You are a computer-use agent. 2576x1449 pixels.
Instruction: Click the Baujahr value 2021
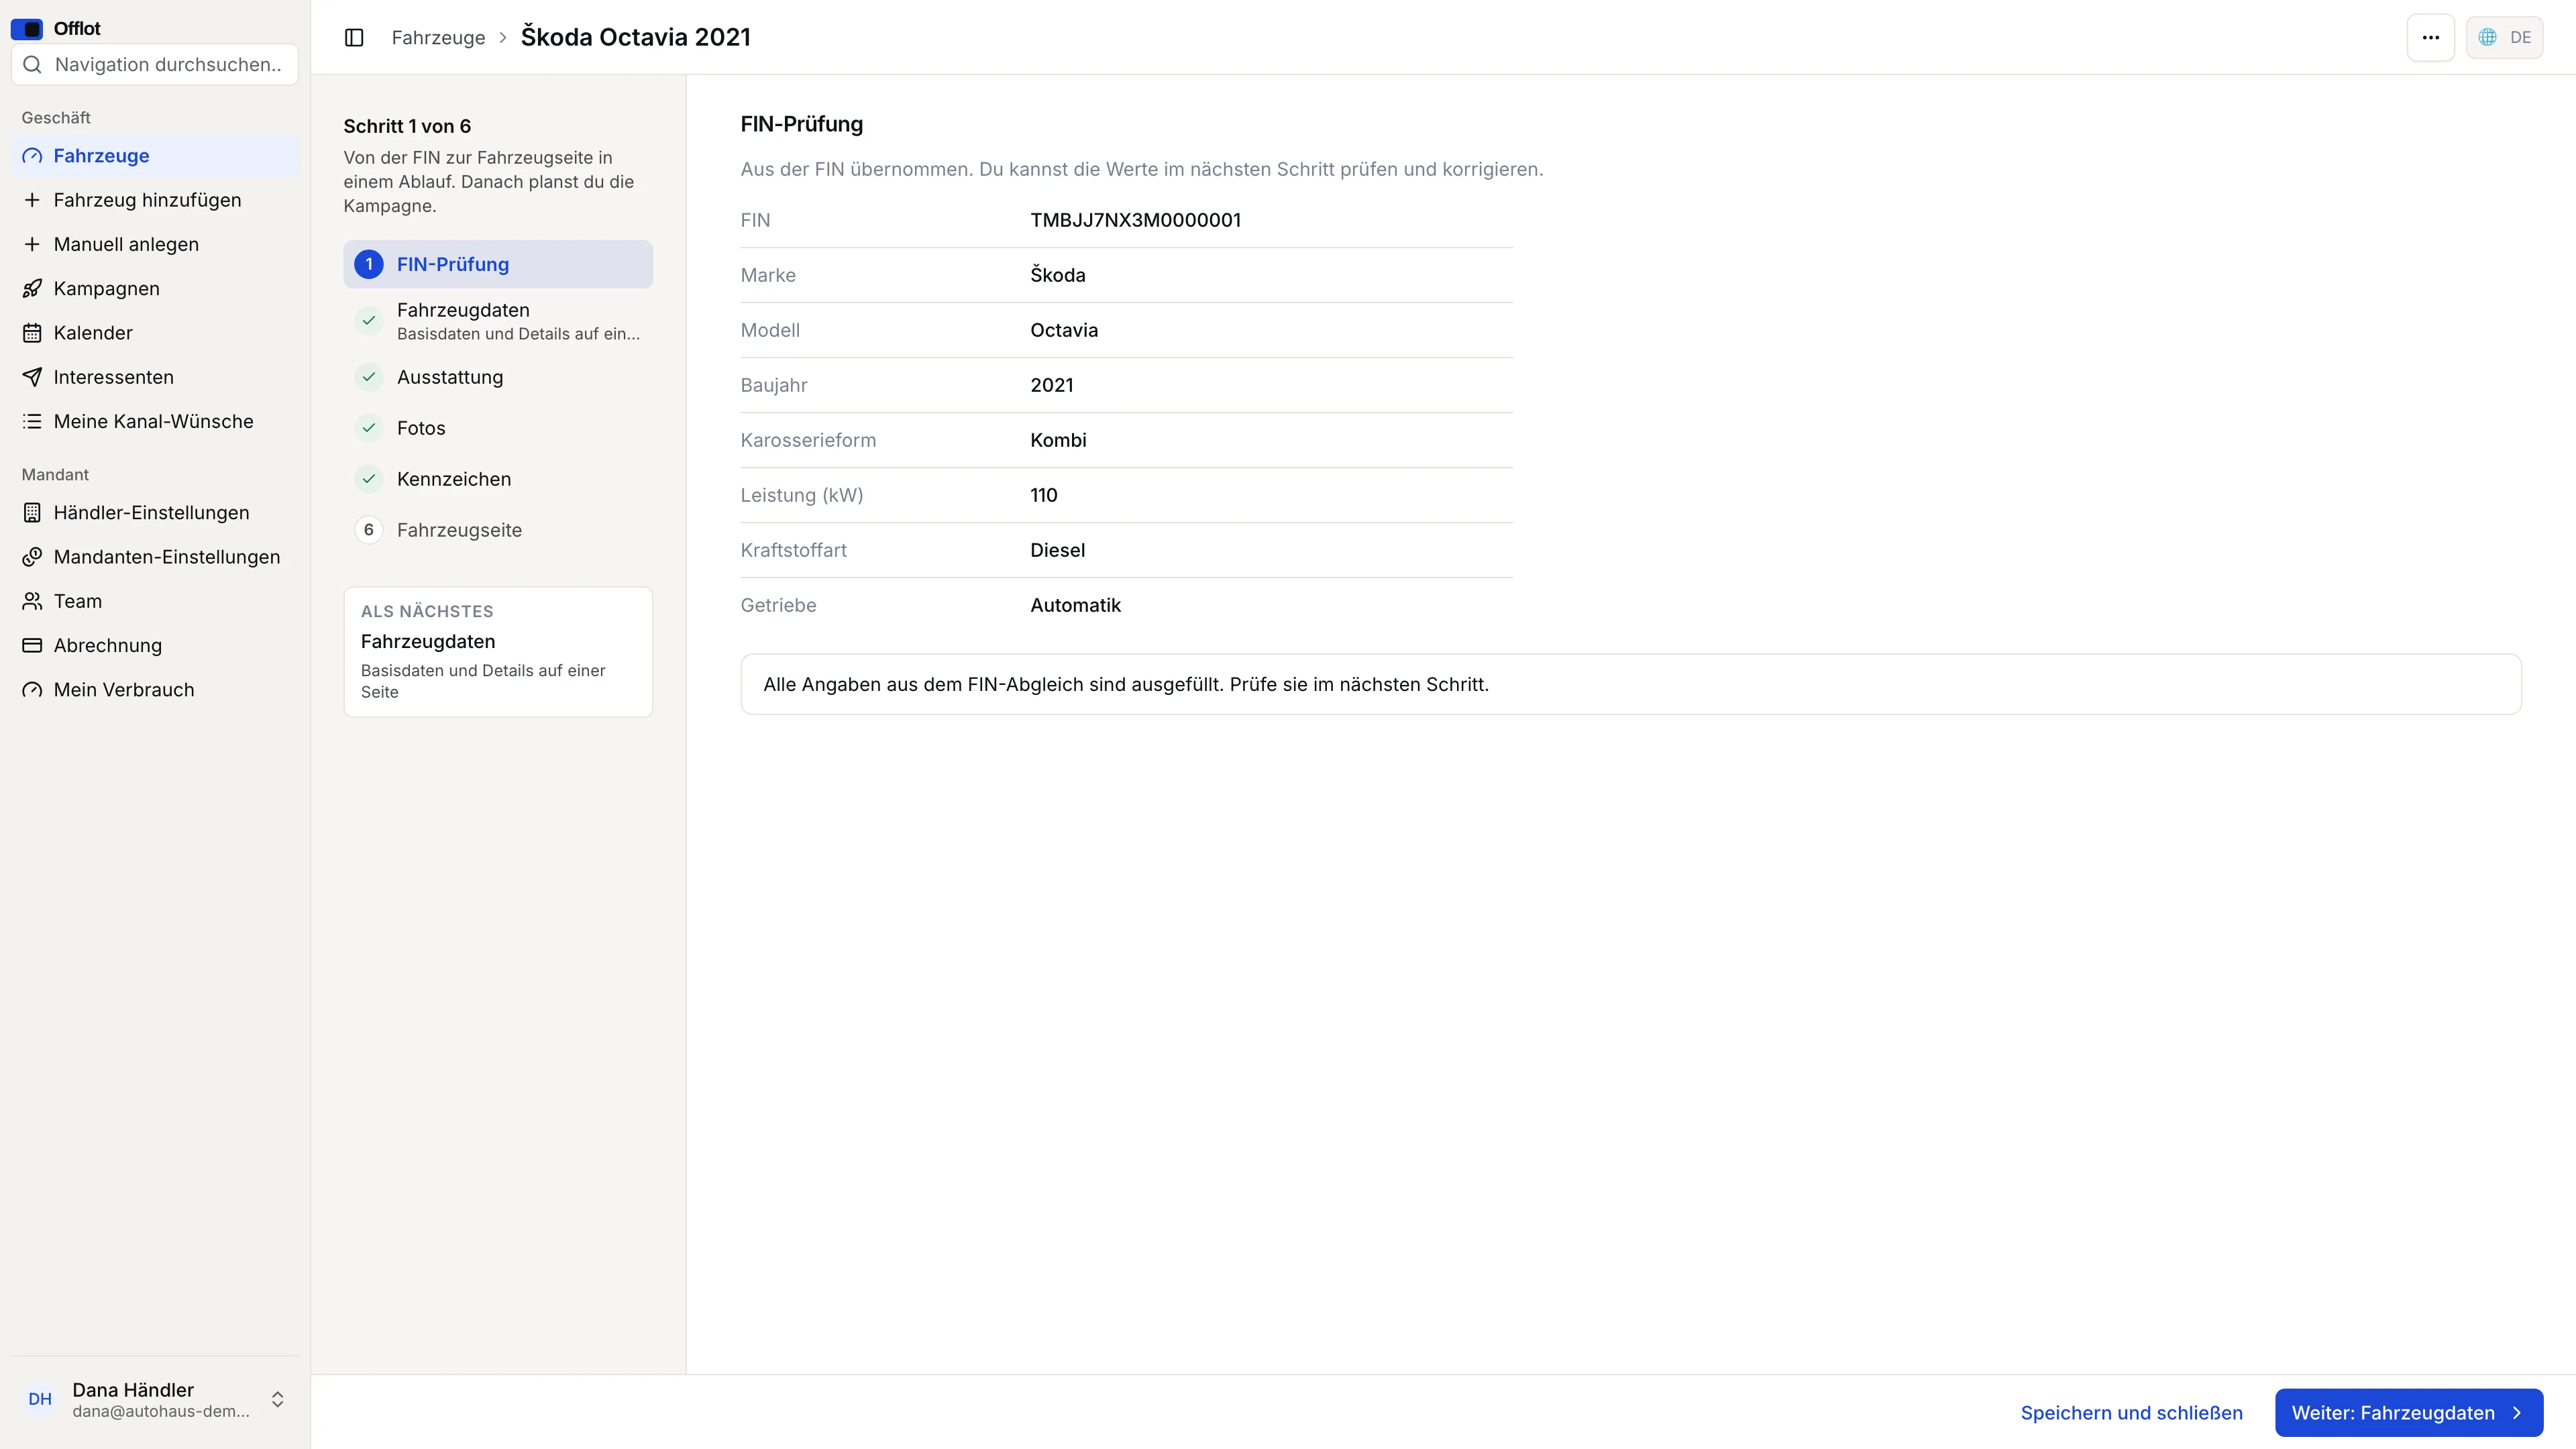point(1051,385)
